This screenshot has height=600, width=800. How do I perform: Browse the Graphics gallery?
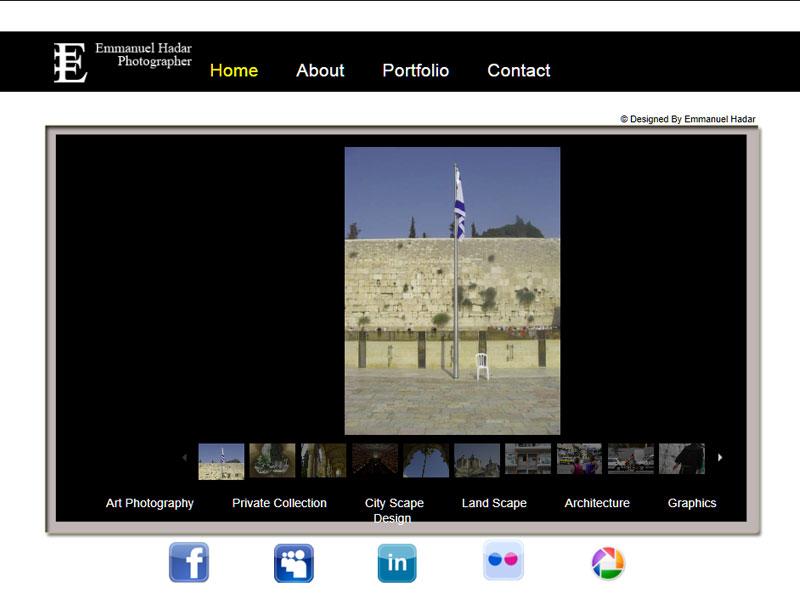[x=692, y=503]
